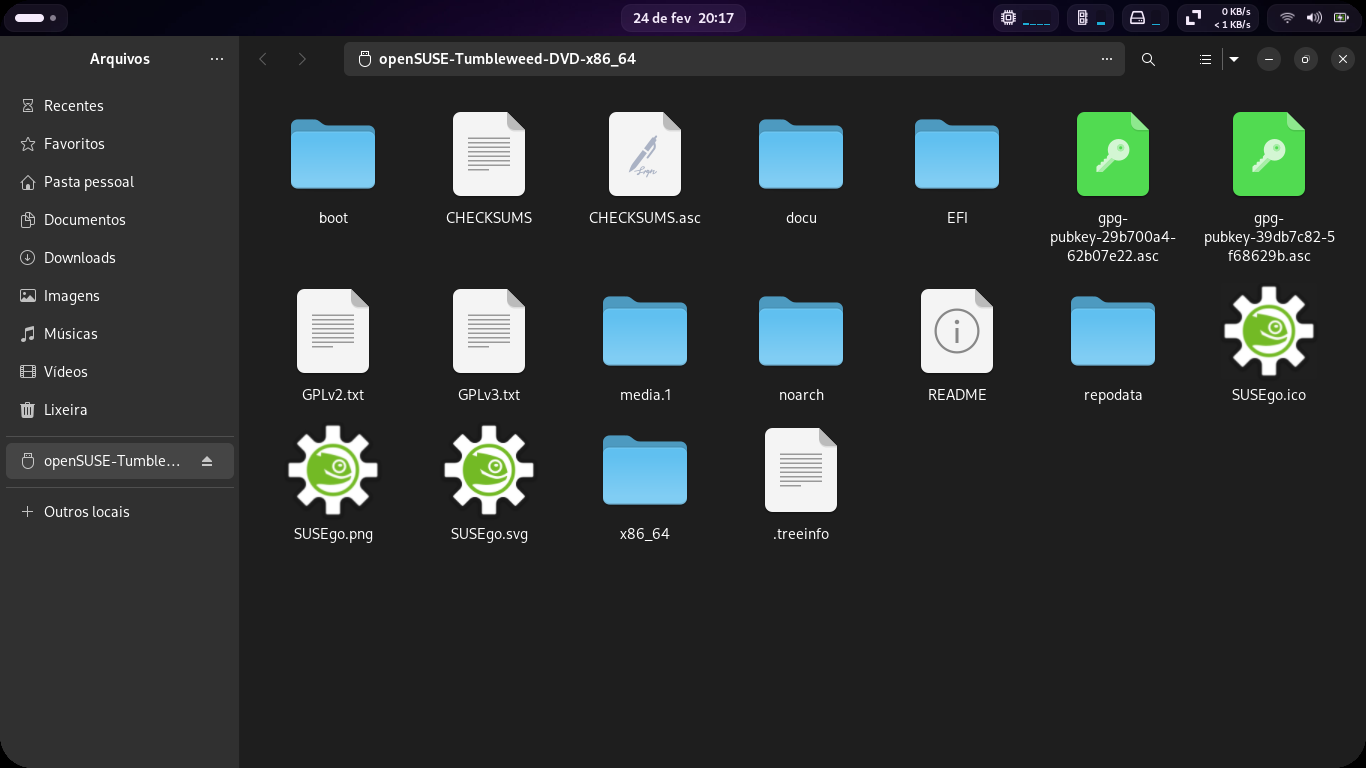The image size is (1366, 768).
Task: Select the .treeinfo file icon
Action: click(801, 470)
